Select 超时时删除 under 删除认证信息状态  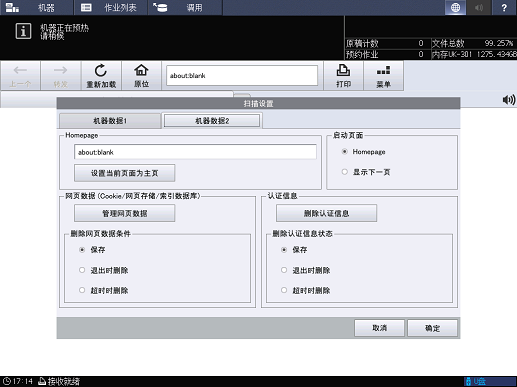coord(284,290)
